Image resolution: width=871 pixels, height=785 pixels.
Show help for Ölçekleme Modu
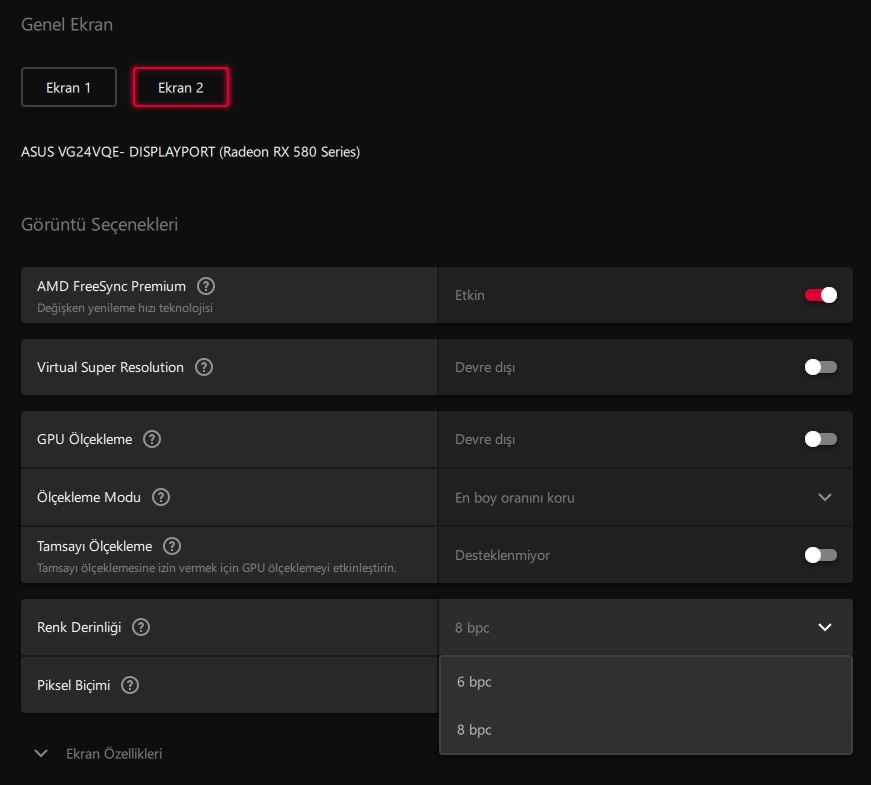point(161,497)
